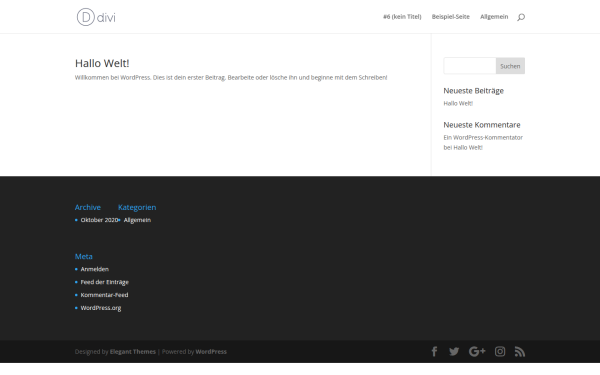
Task: Open the Twitter icon in footer
Action: (x=454, y=351)
